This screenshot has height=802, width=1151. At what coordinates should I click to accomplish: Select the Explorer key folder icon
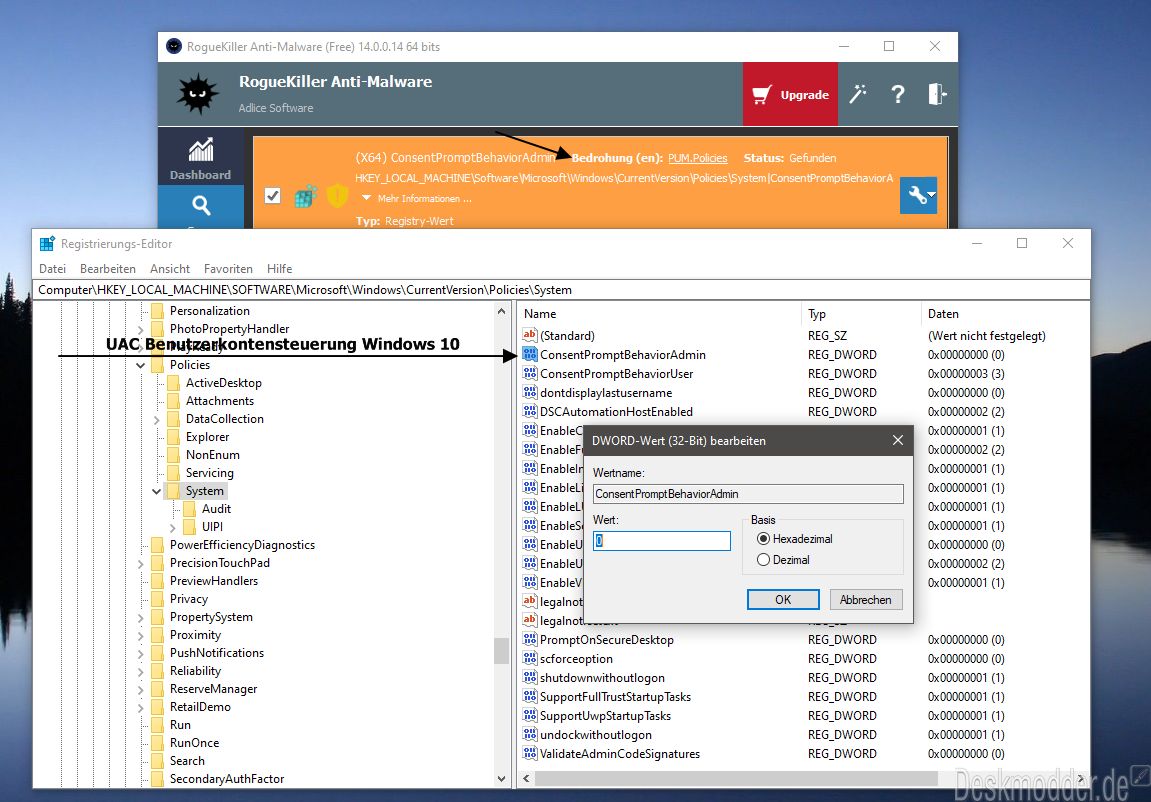point(173,437)
